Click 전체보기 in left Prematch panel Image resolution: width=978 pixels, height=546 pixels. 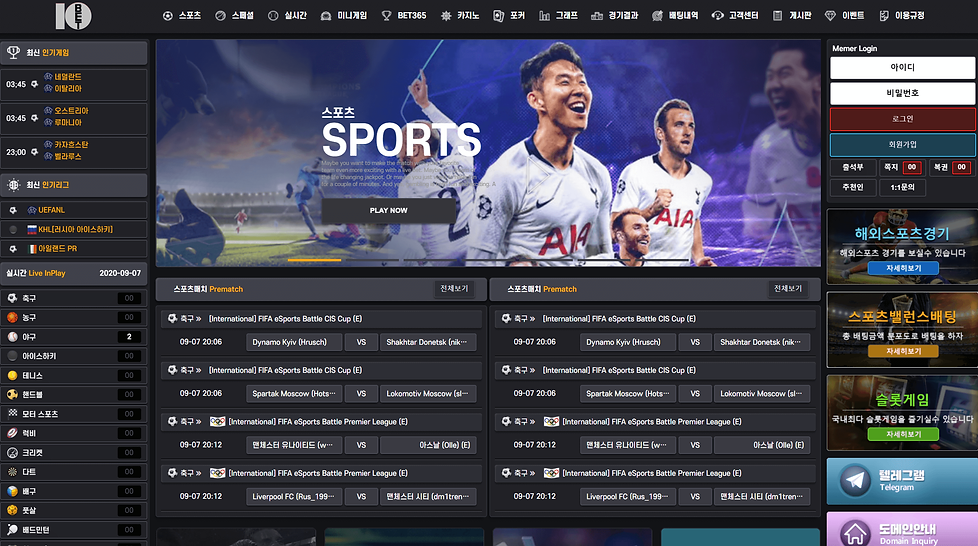click(x=454, y=289)
